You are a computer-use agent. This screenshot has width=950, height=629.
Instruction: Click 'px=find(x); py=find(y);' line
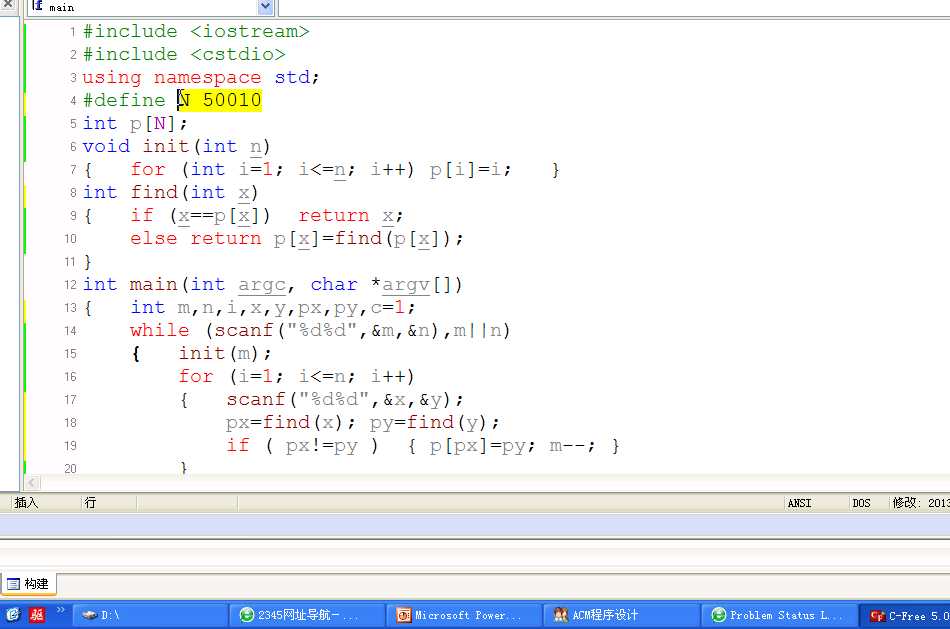click(x=363, y=422)
